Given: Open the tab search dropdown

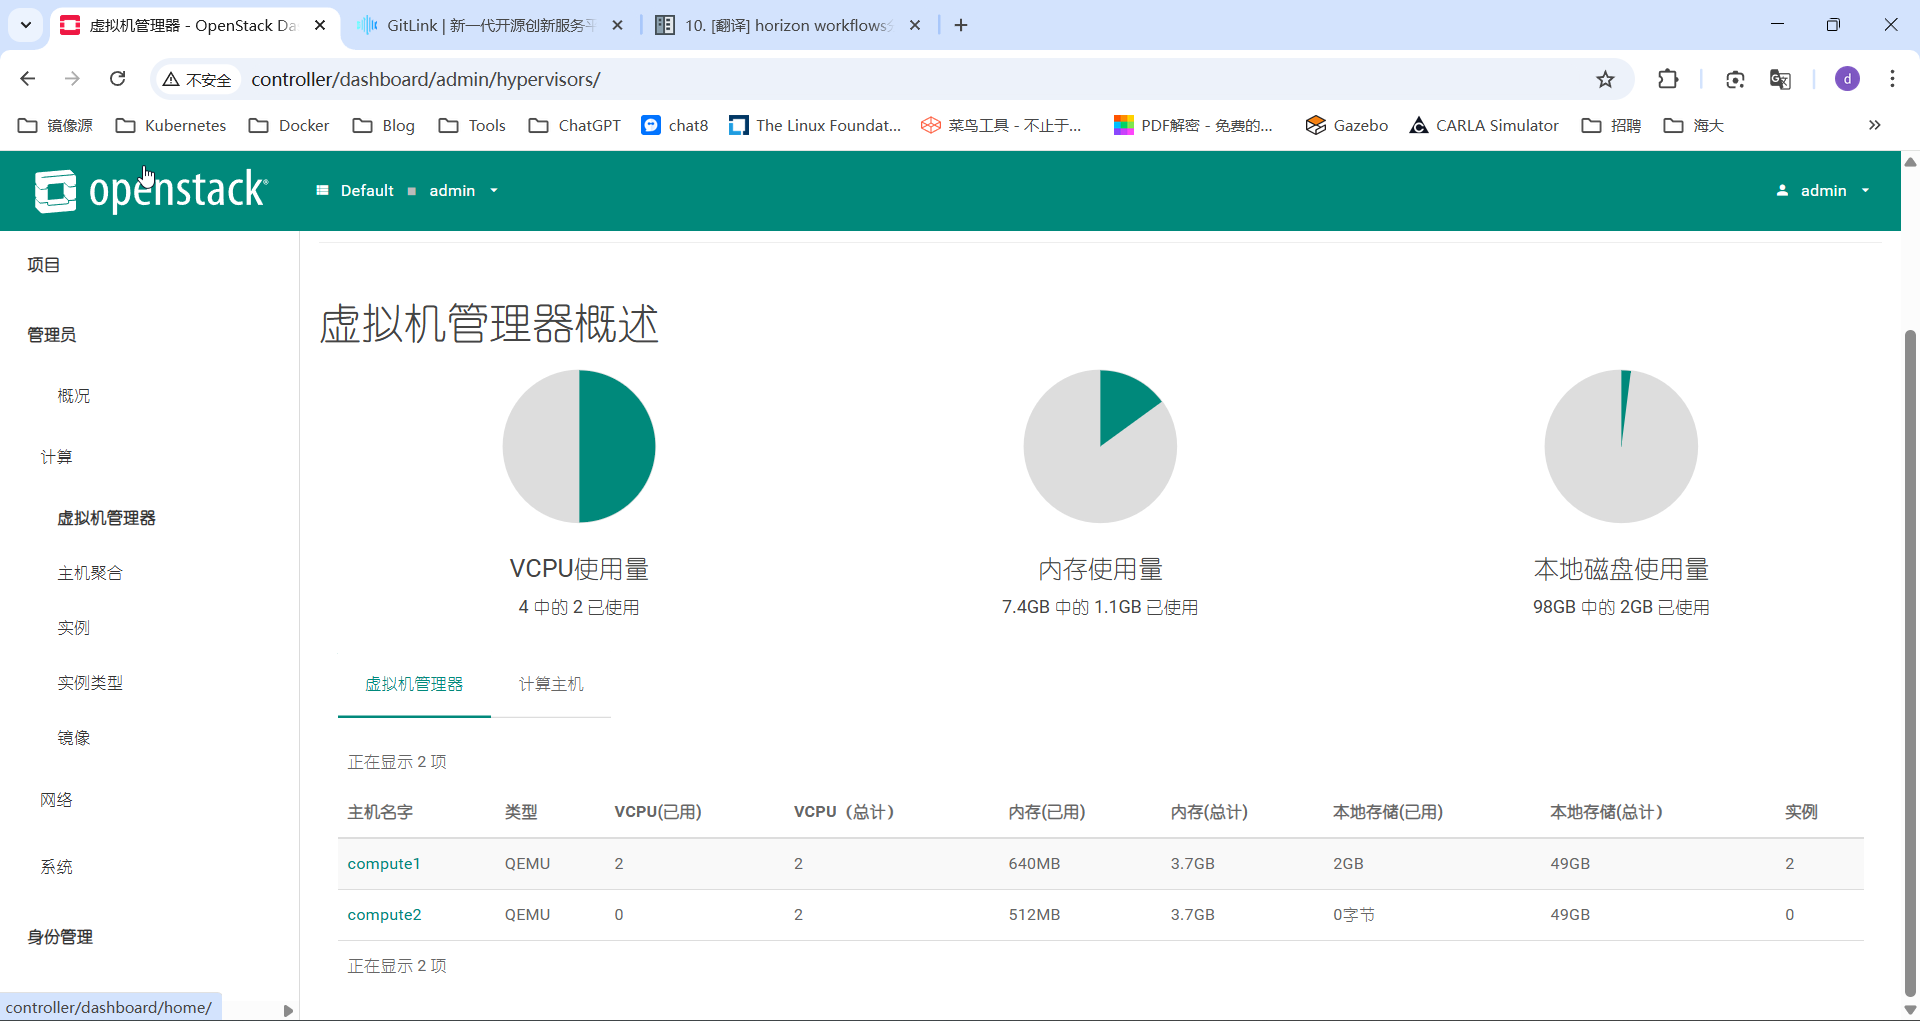Looking at the screenshot, I should [26, 25].
